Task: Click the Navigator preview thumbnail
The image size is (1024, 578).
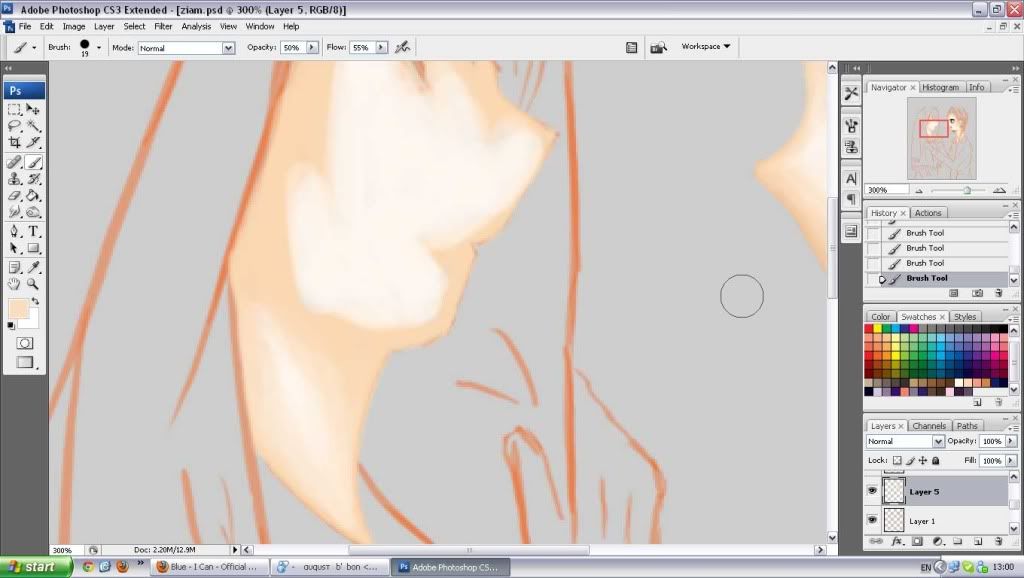Action: [941, 138]
